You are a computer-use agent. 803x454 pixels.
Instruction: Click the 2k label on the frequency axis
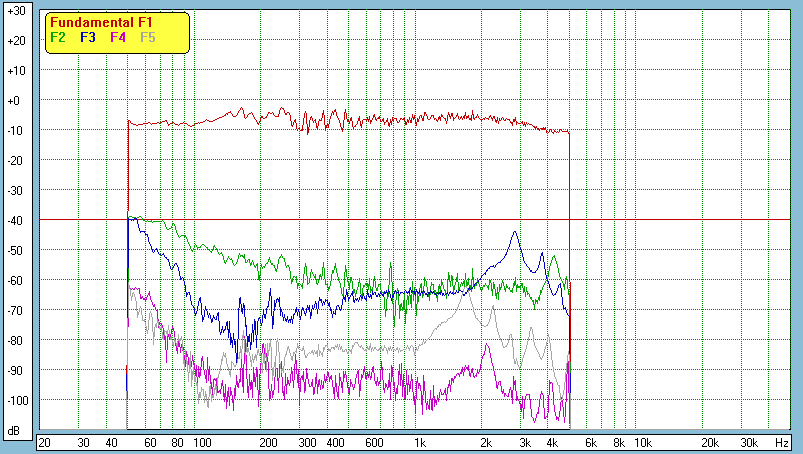486,442
